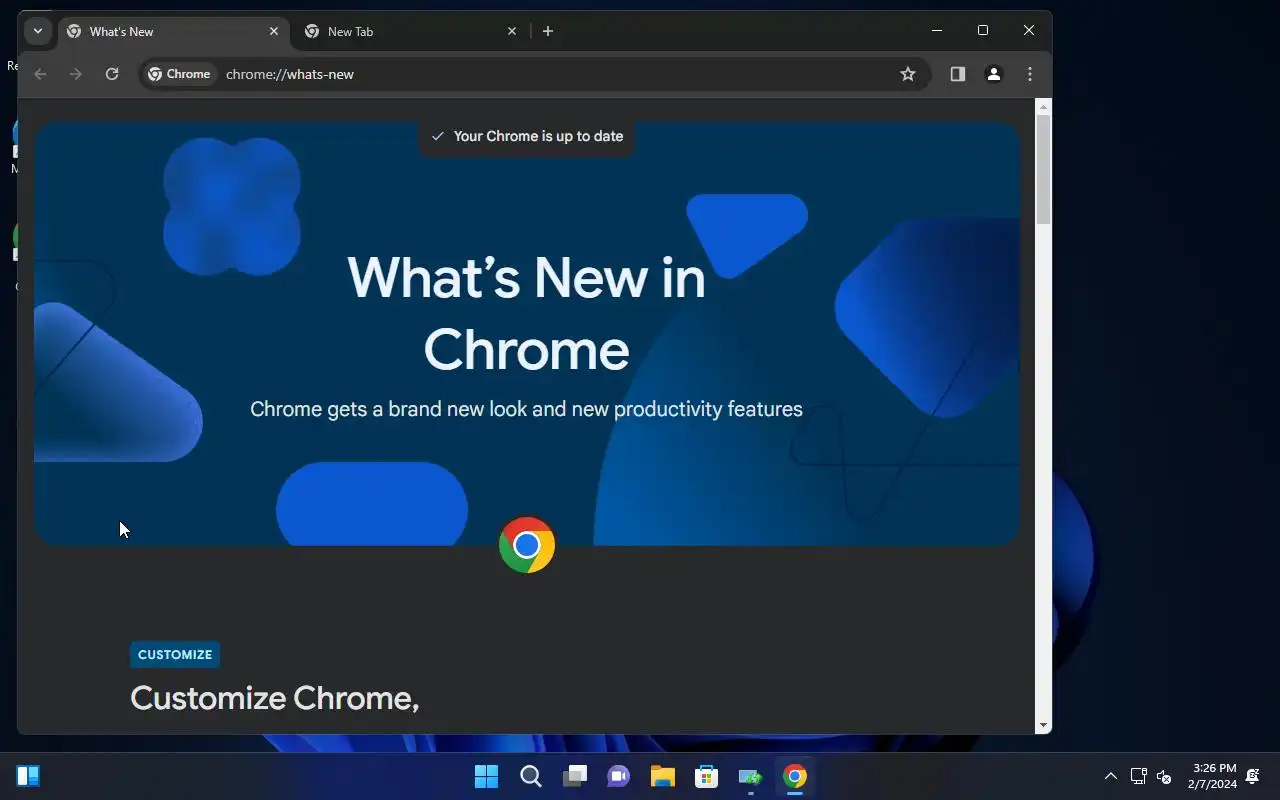Open taskbar Search
The image size is (1280, 800).
(x=531, y=777)
